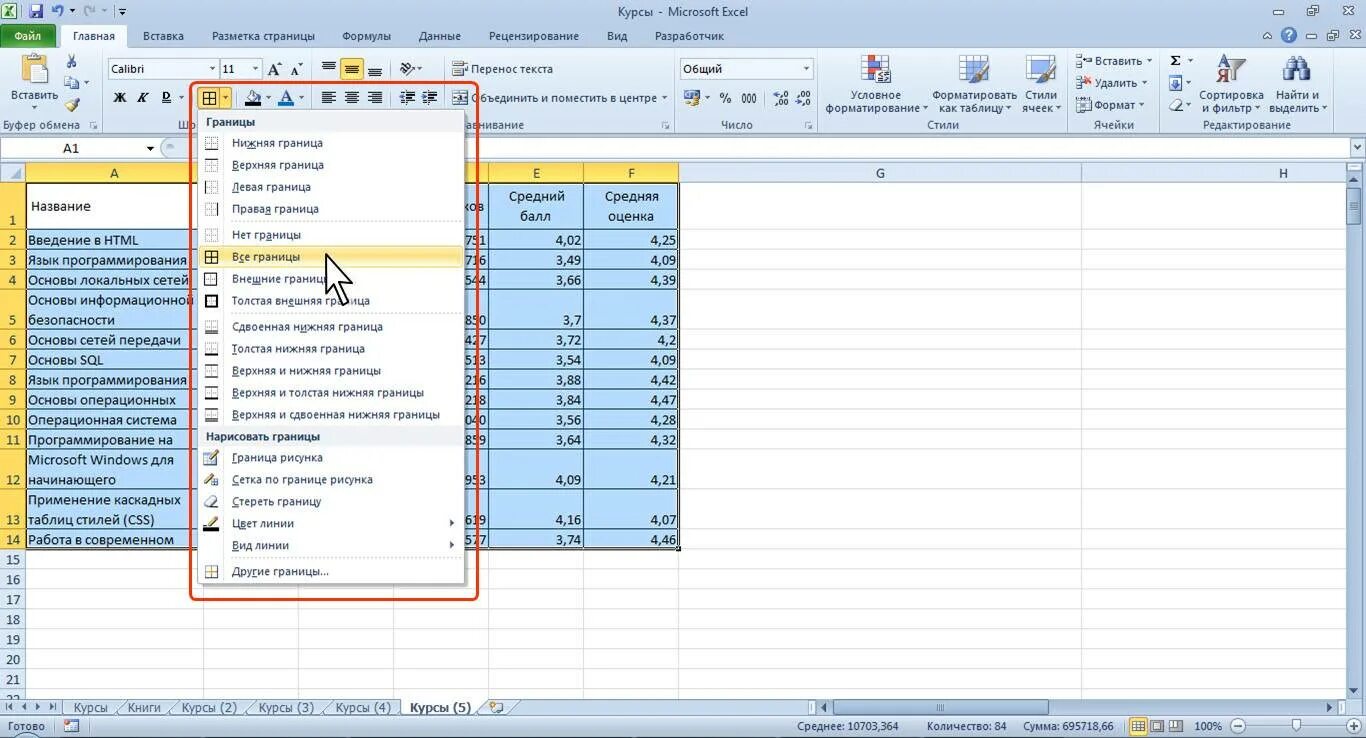The width and height of the screenshot is (1366, 738).
Task: Align text right
Action: tap(375, 98)
